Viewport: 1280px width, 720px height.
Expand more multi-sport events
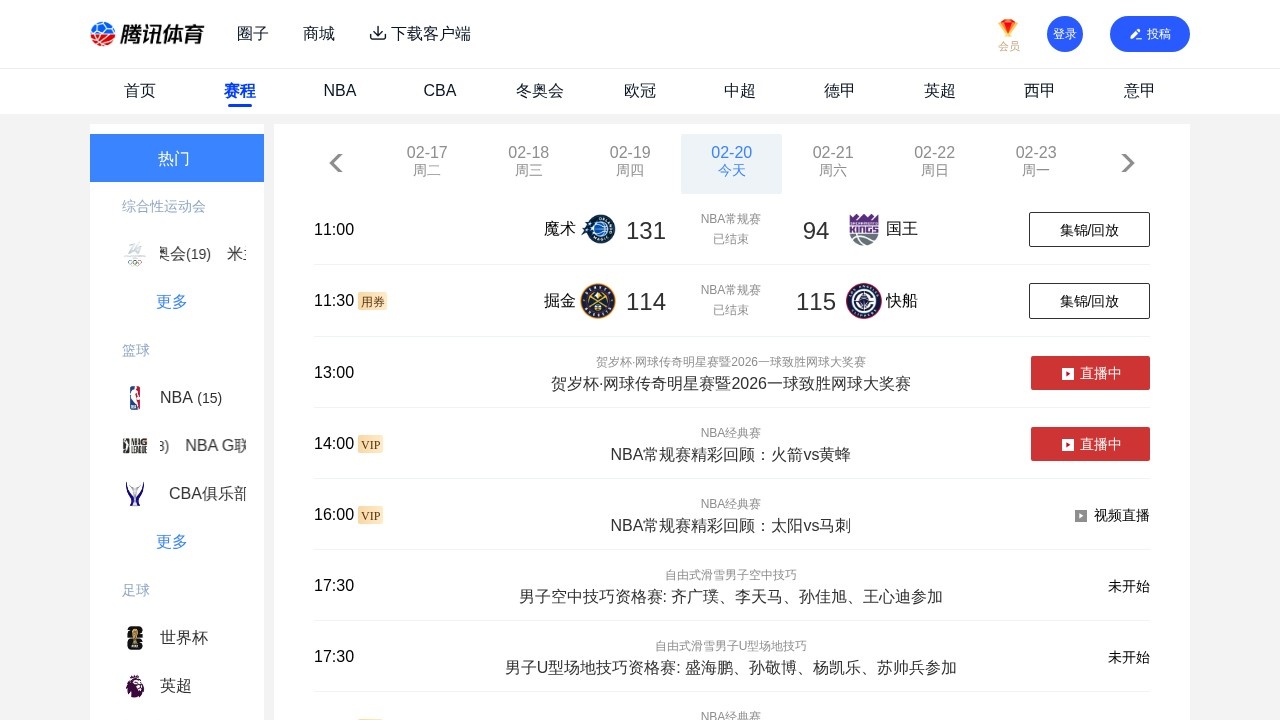click(x=172, y=302)
